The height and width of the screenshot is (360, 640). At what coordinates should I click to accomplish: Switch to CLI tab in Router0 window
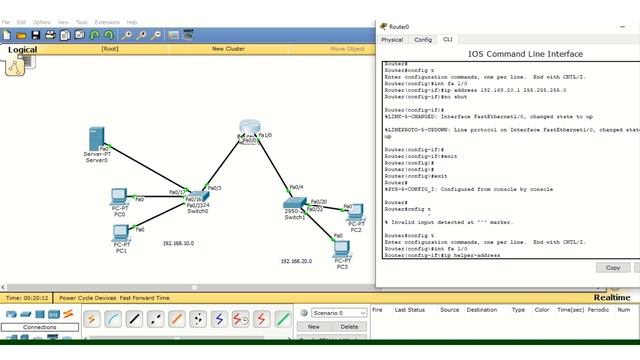(x=448, y=39)
